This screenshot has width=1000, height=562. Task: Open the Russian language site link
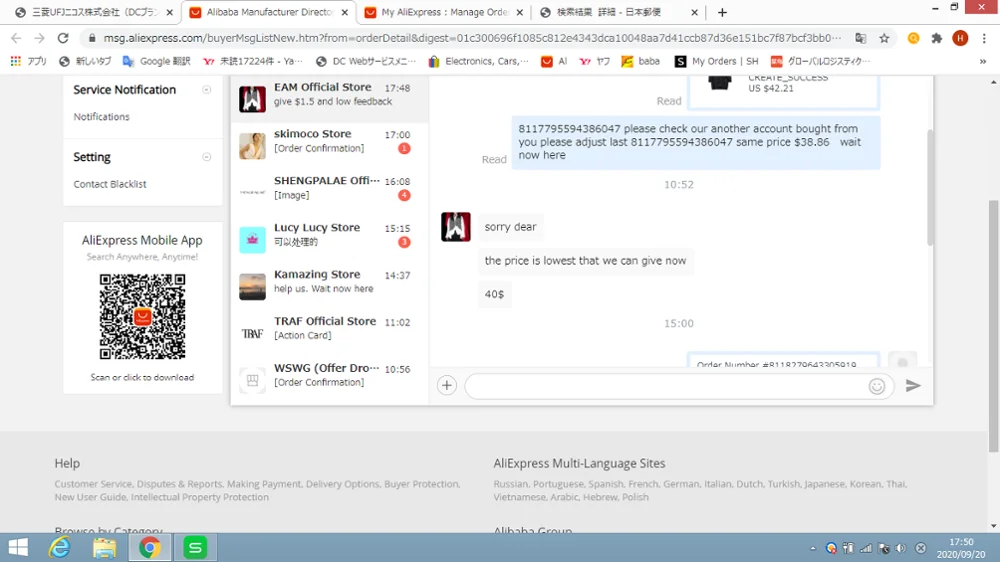click(510, 484)
